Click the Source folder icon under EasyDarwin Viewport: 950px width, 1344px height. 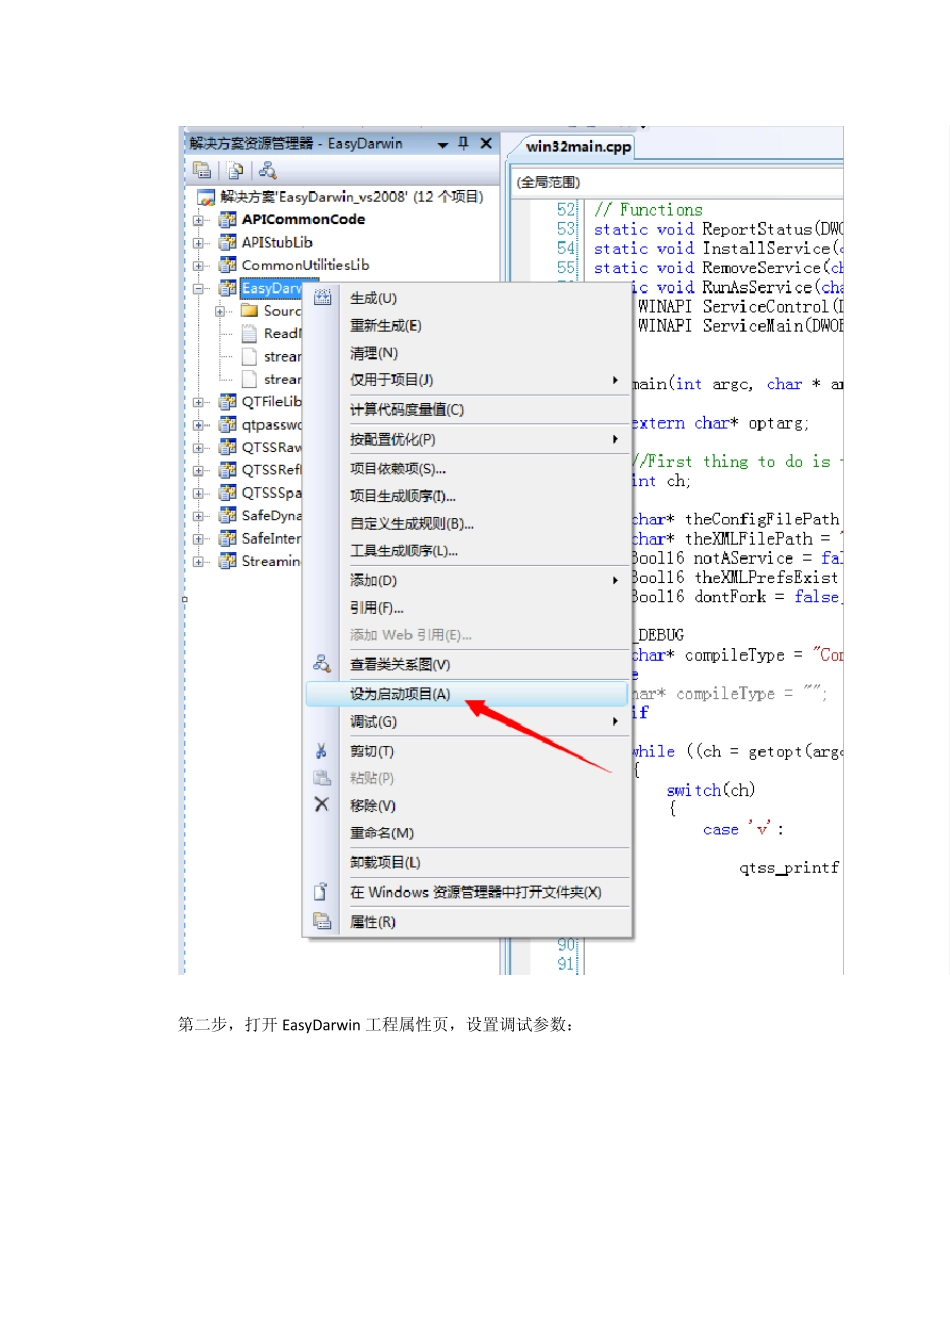(x=250, y=311)
